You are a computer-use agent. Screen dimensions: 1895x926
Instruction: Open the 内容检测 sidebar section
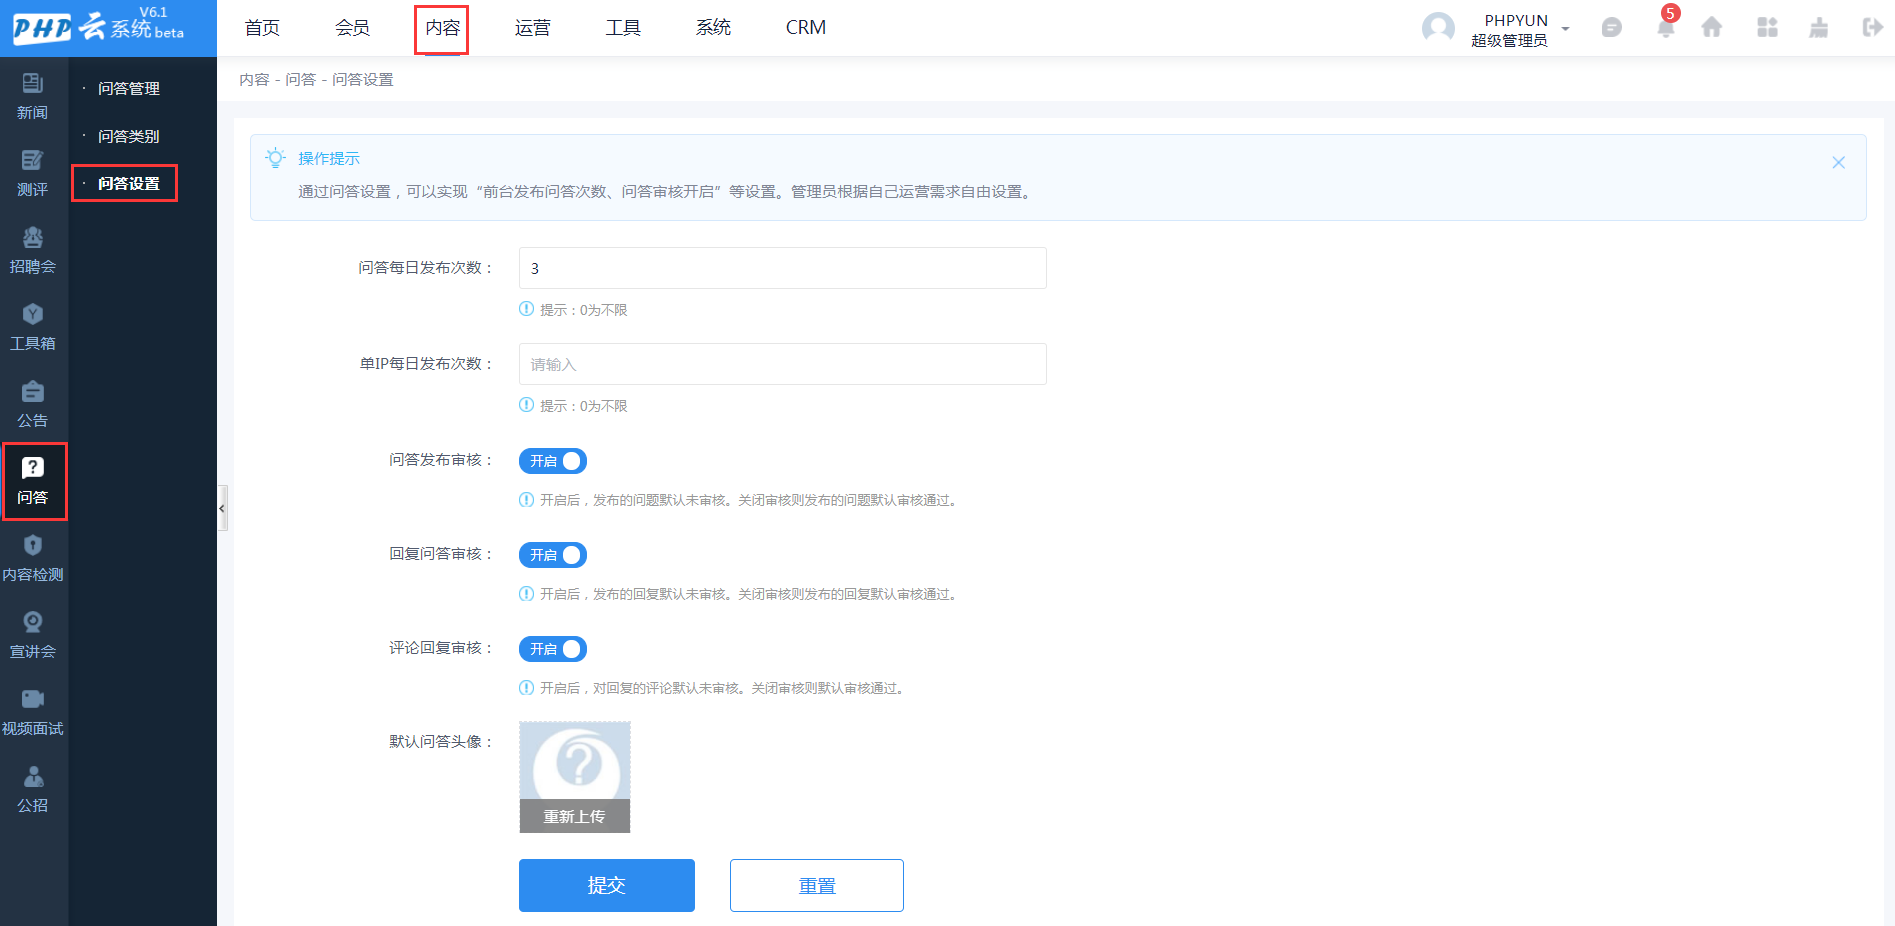tap(33, 559)
